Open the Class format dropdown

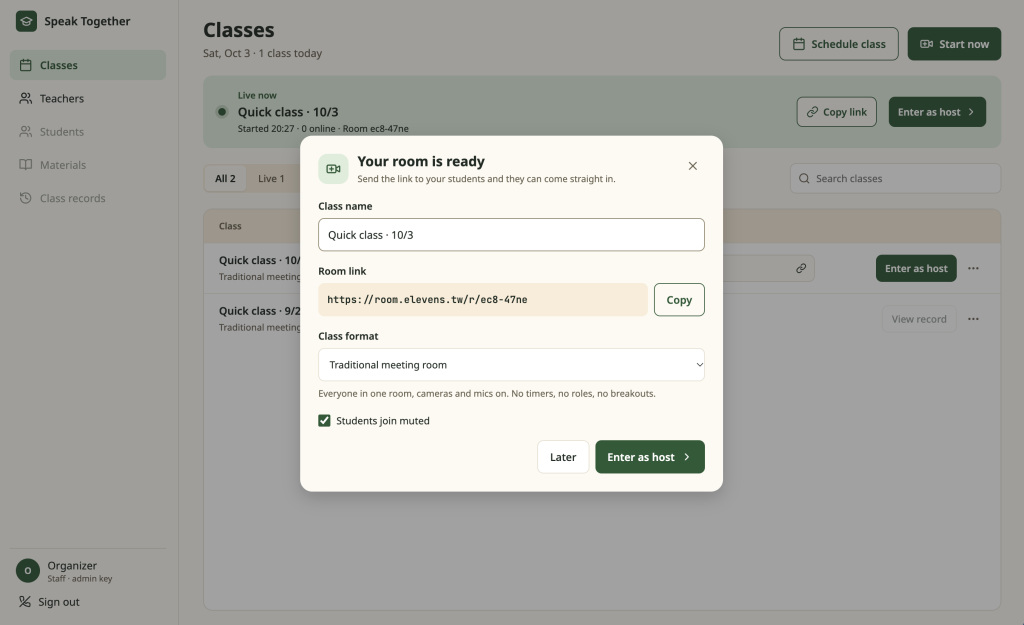[511, 364]
